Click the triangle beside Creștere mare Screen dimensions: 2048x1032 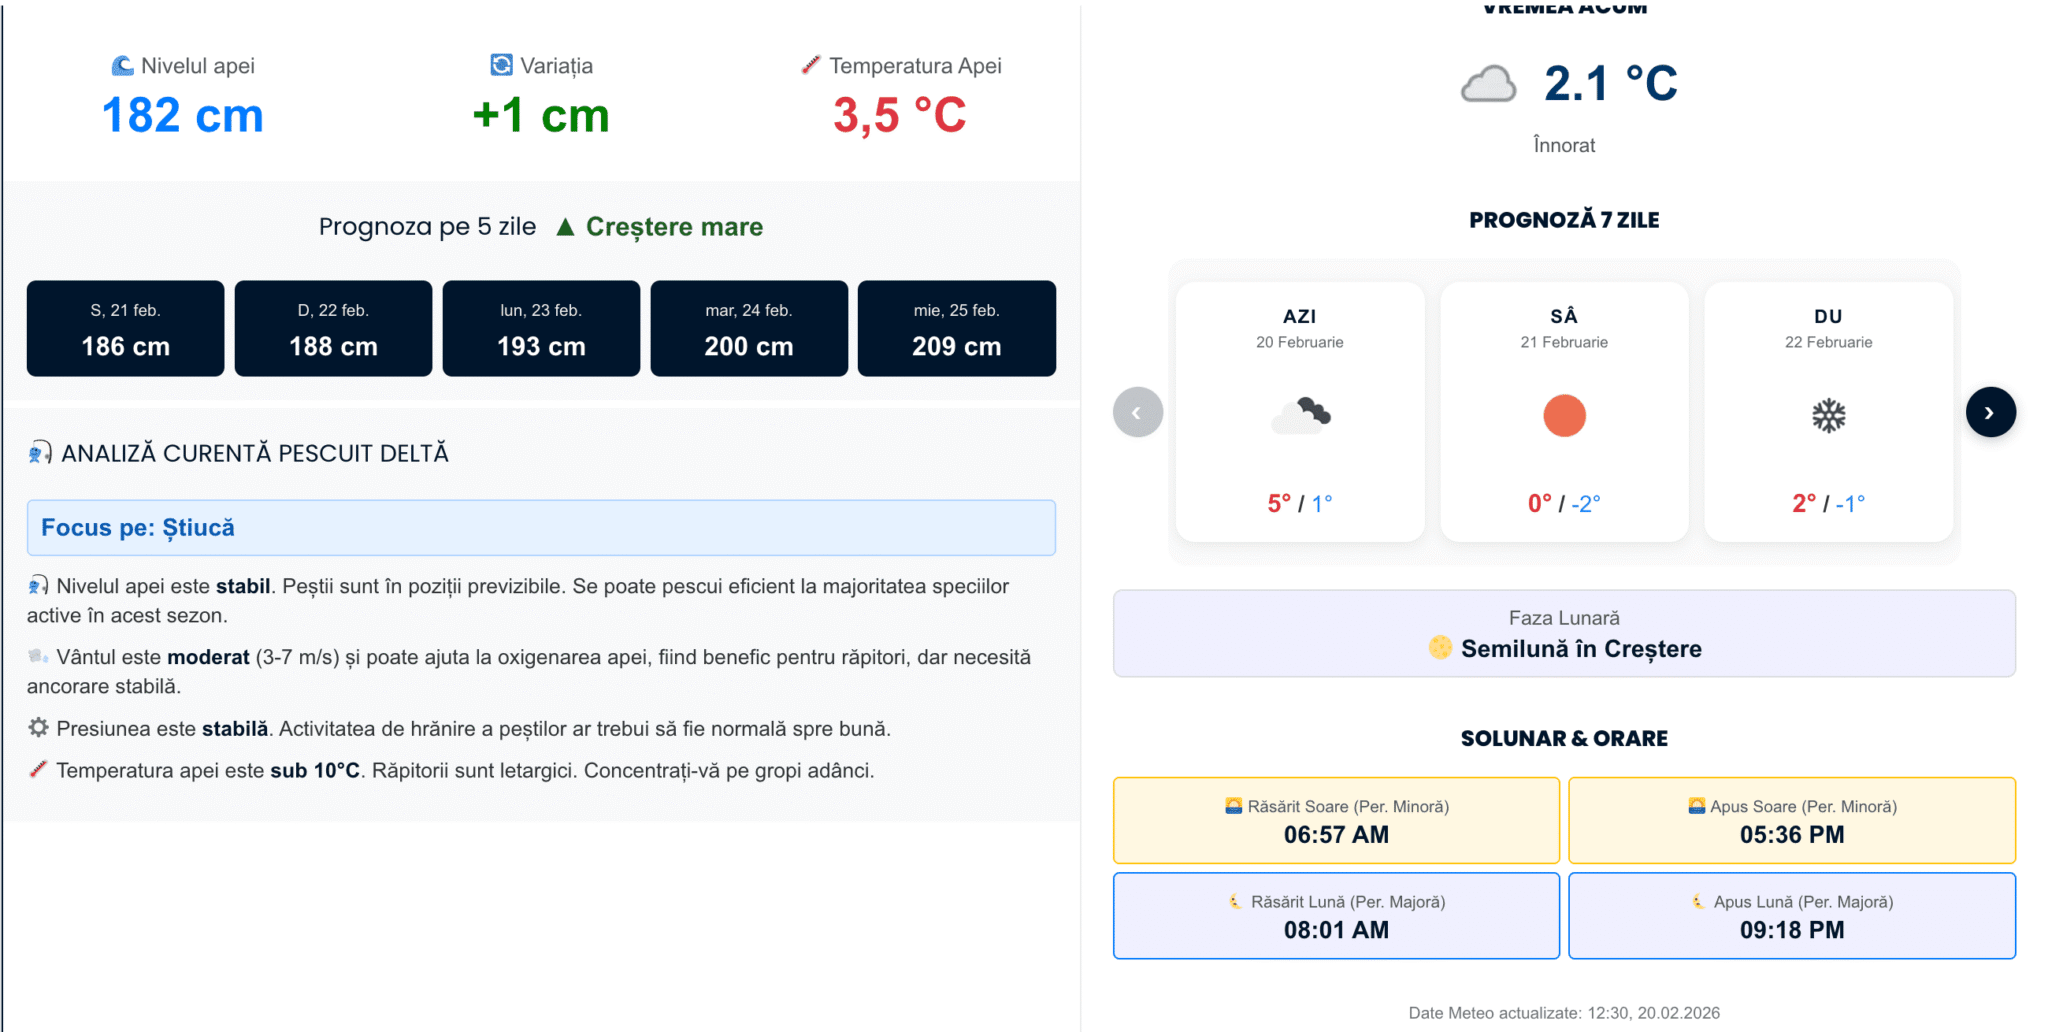pos(566,226)
